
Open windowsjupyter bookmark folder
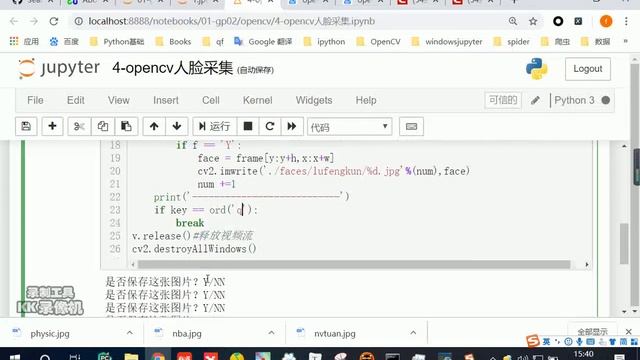447,41
